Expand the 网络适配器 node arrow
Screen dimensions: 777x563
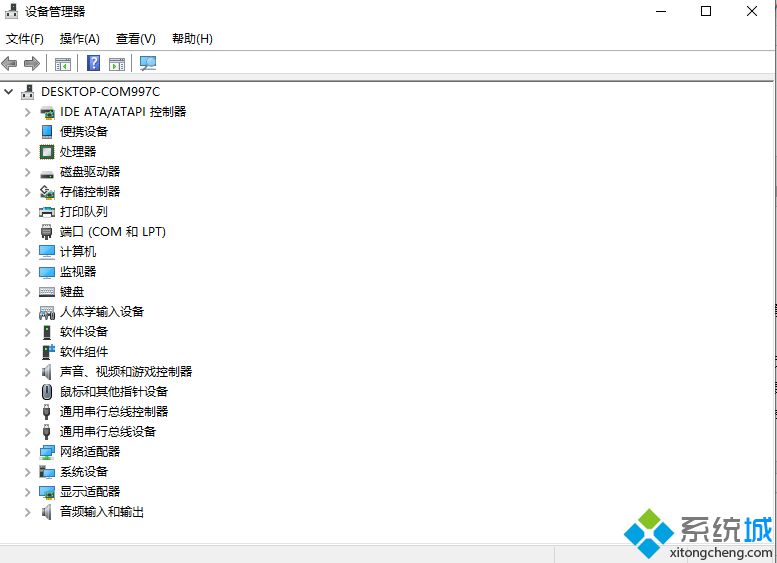(x=28, y=452)
